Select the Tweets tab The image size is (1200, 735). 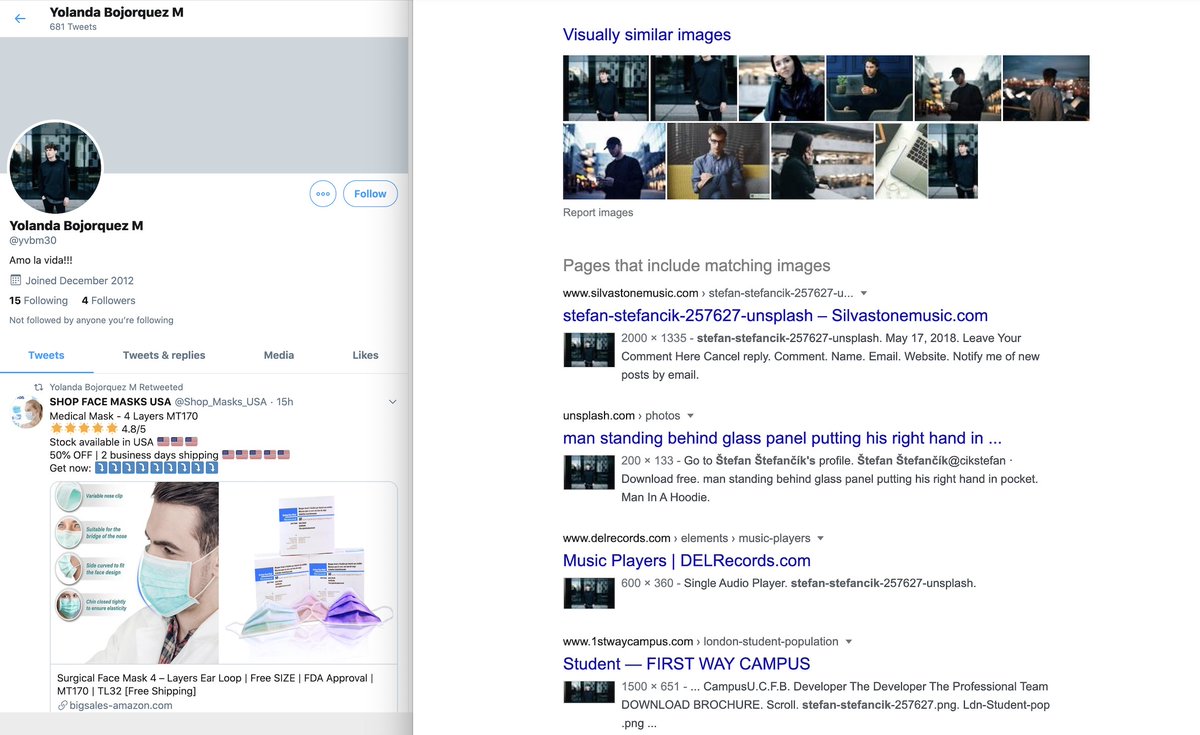click(x=46, y=355)
